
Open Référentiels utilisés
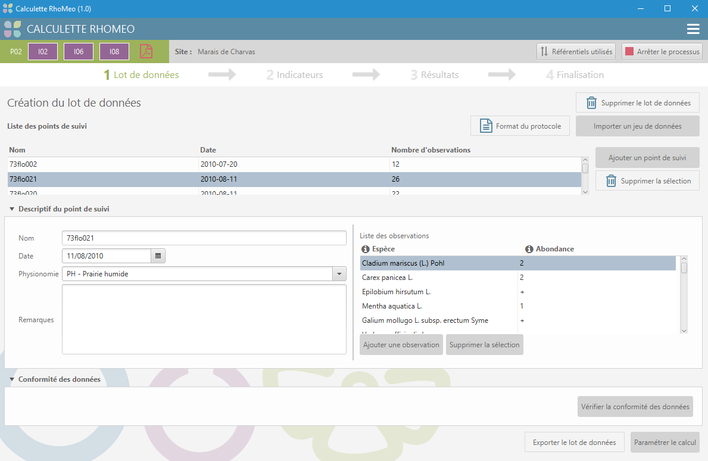pyautogui.click(x=577, y=51)
